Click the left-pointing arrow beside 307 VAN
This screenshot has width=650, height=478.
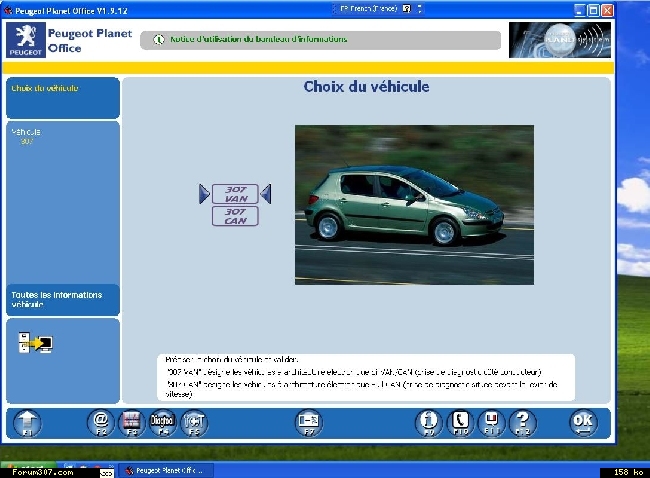point(266,194)
